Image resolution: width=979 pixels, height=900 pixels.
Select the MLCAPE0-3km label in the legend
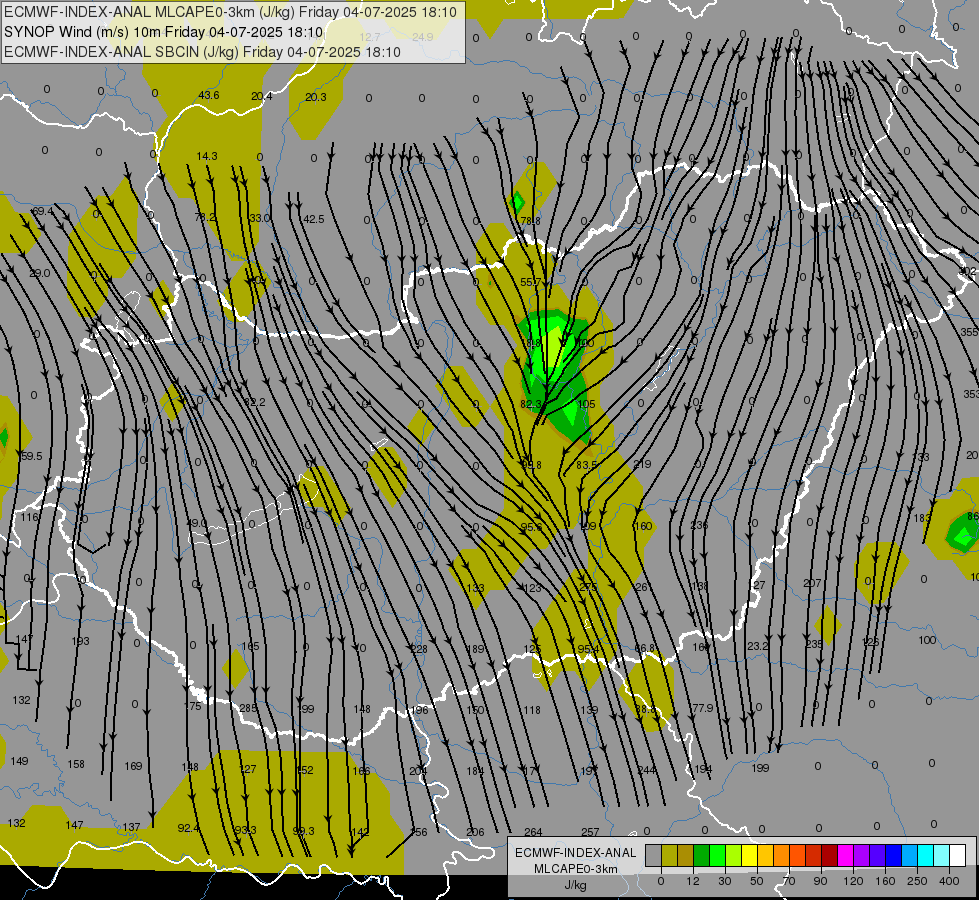click(x=576, y=869)
